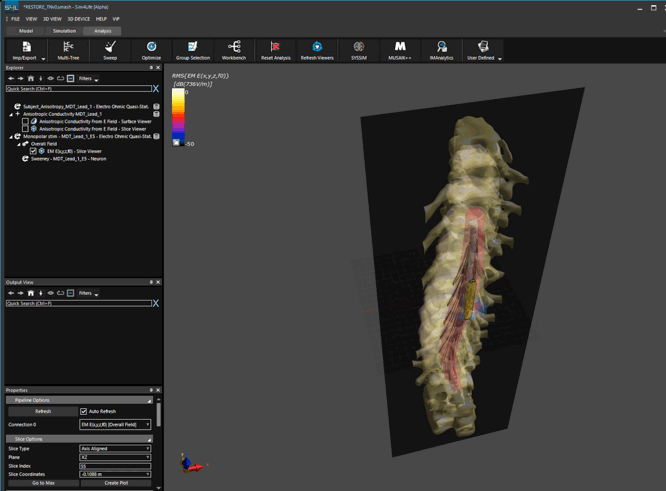Click the Go to Max button
Screen dimensions: 666x491
pyautogui.click(x=43, y=483)
